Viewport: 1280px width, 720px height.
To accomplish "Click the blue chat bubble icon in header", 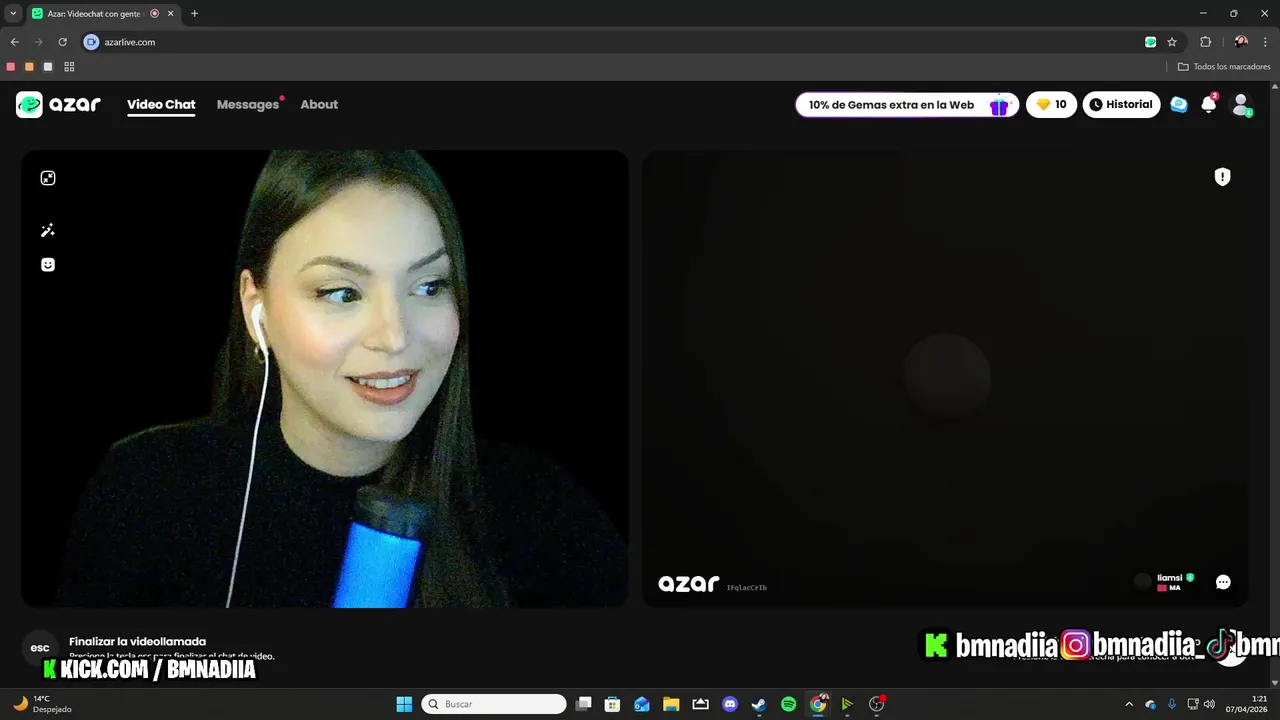I will [x=1179, y=104].
